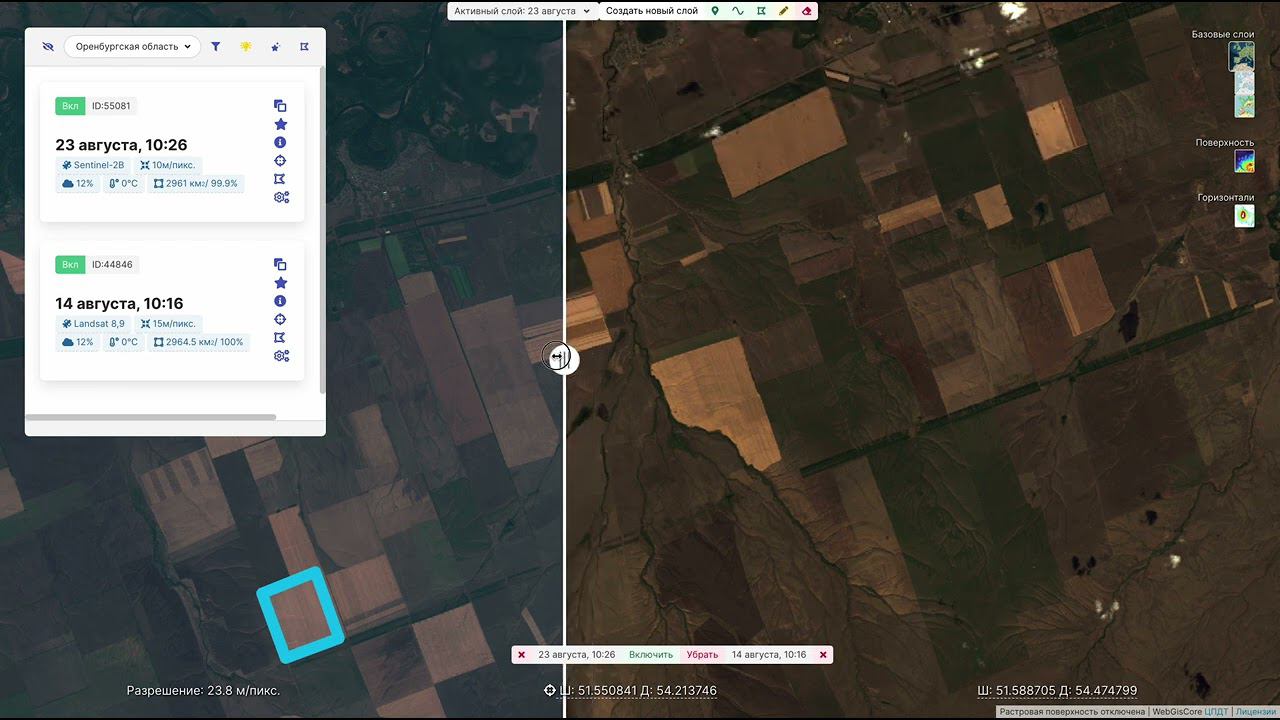The image size is (1280, 720).
Task: Select the first base layer thumbnail
Action: click(1241, 56)
